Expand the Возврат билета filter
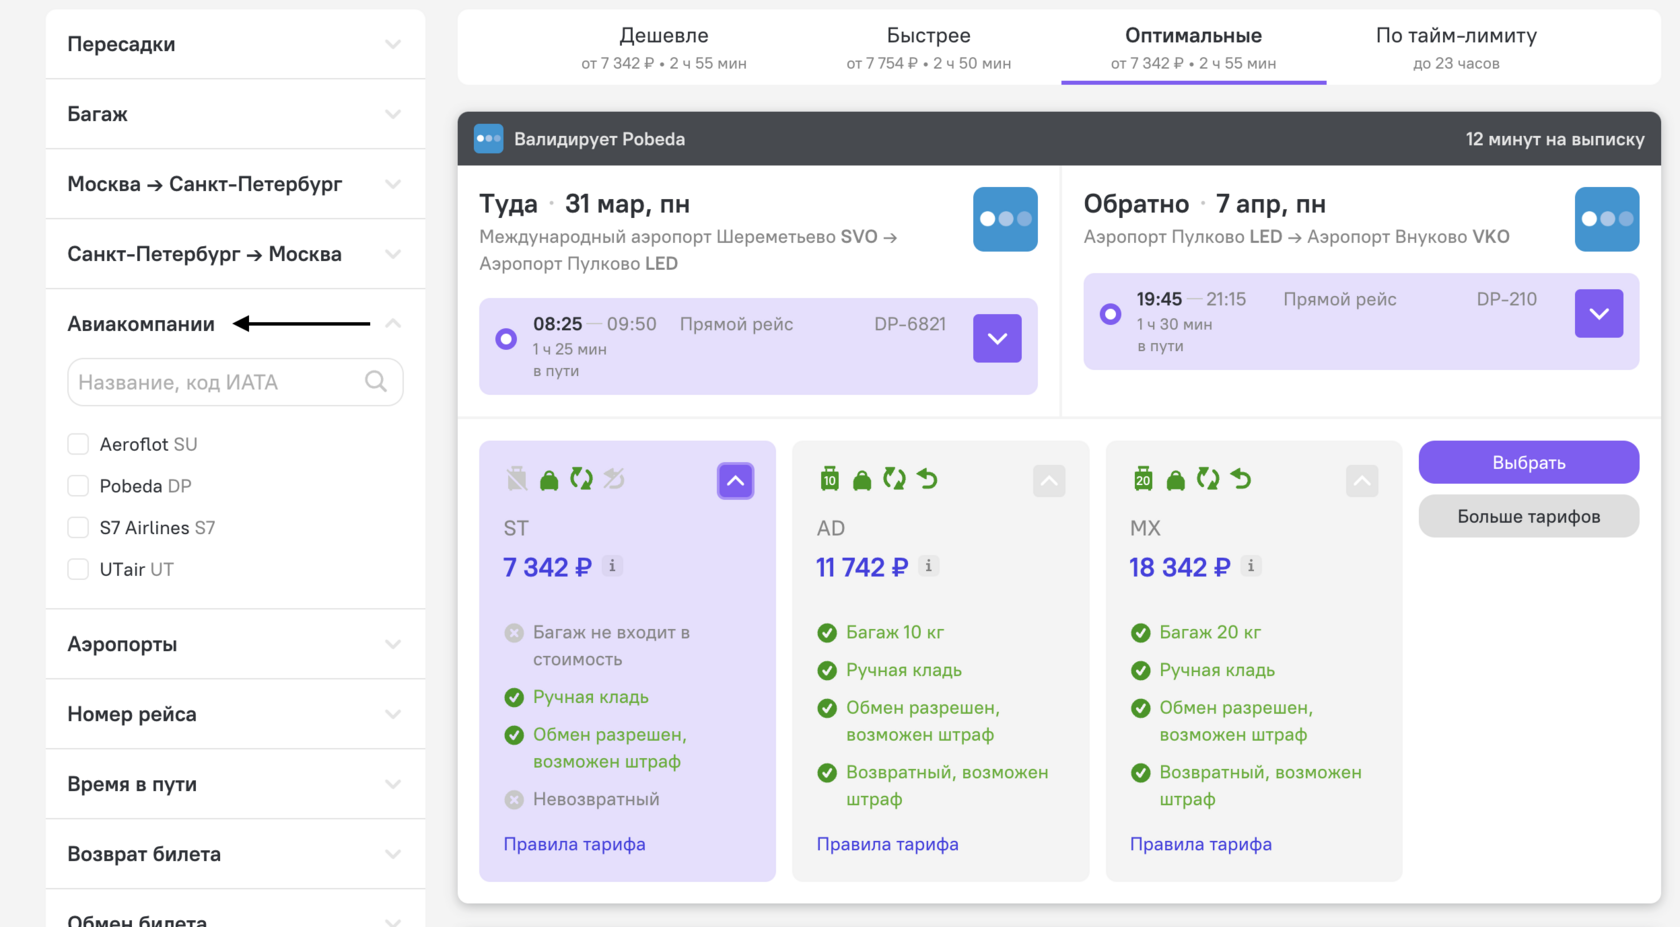1680x927 pixels. (x=235, y=854)
